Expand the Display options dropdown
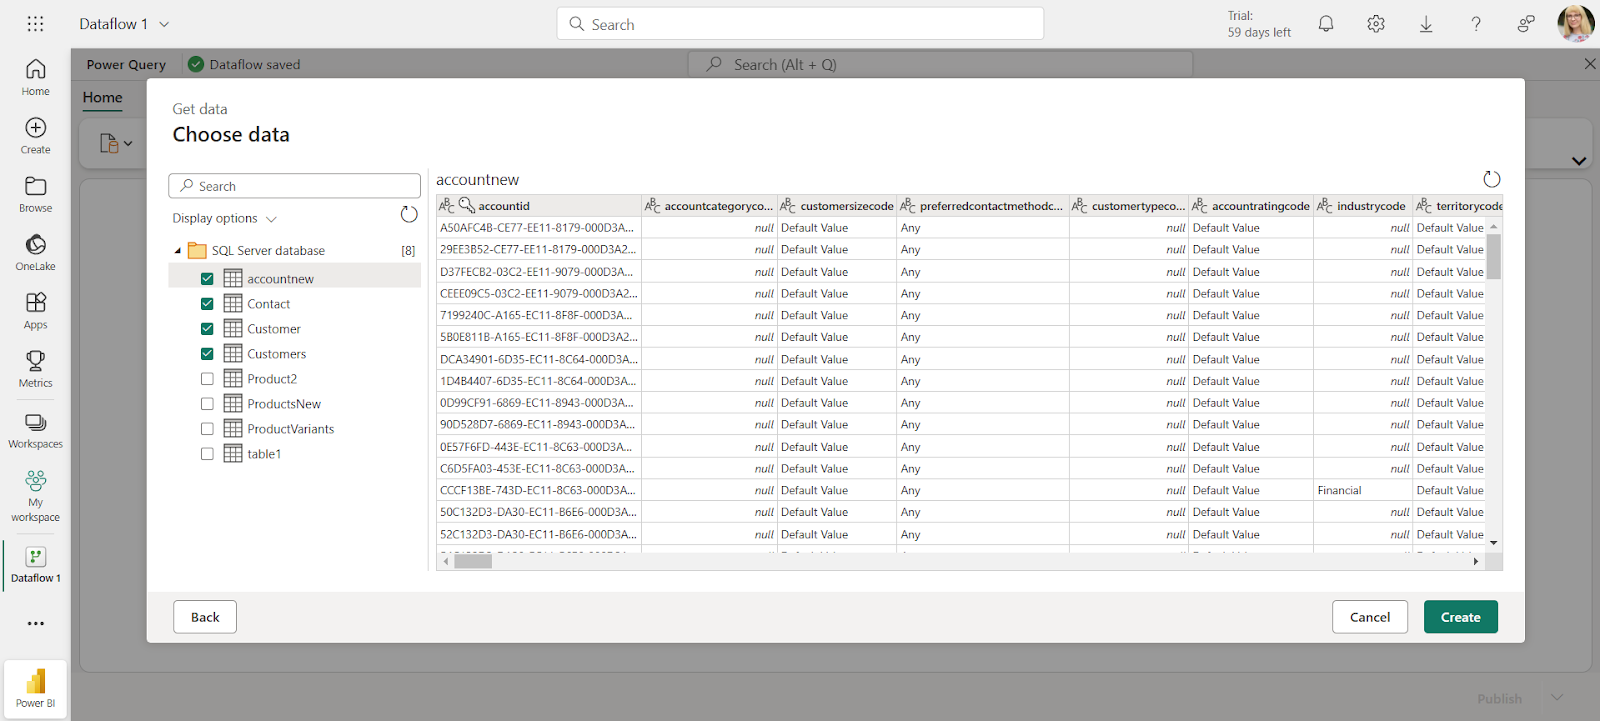Viewport: 1600px width, 721px height. (x=224, y=219)
